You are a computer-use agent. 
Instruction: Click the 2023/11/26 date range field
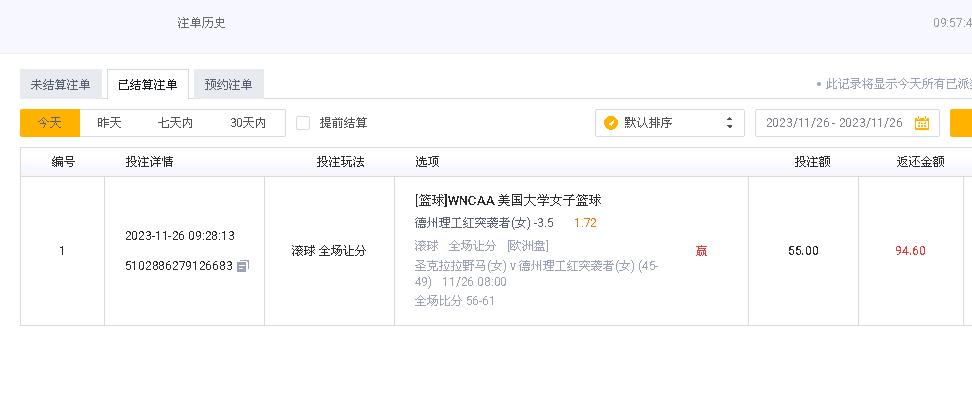(x=834, y=123)
